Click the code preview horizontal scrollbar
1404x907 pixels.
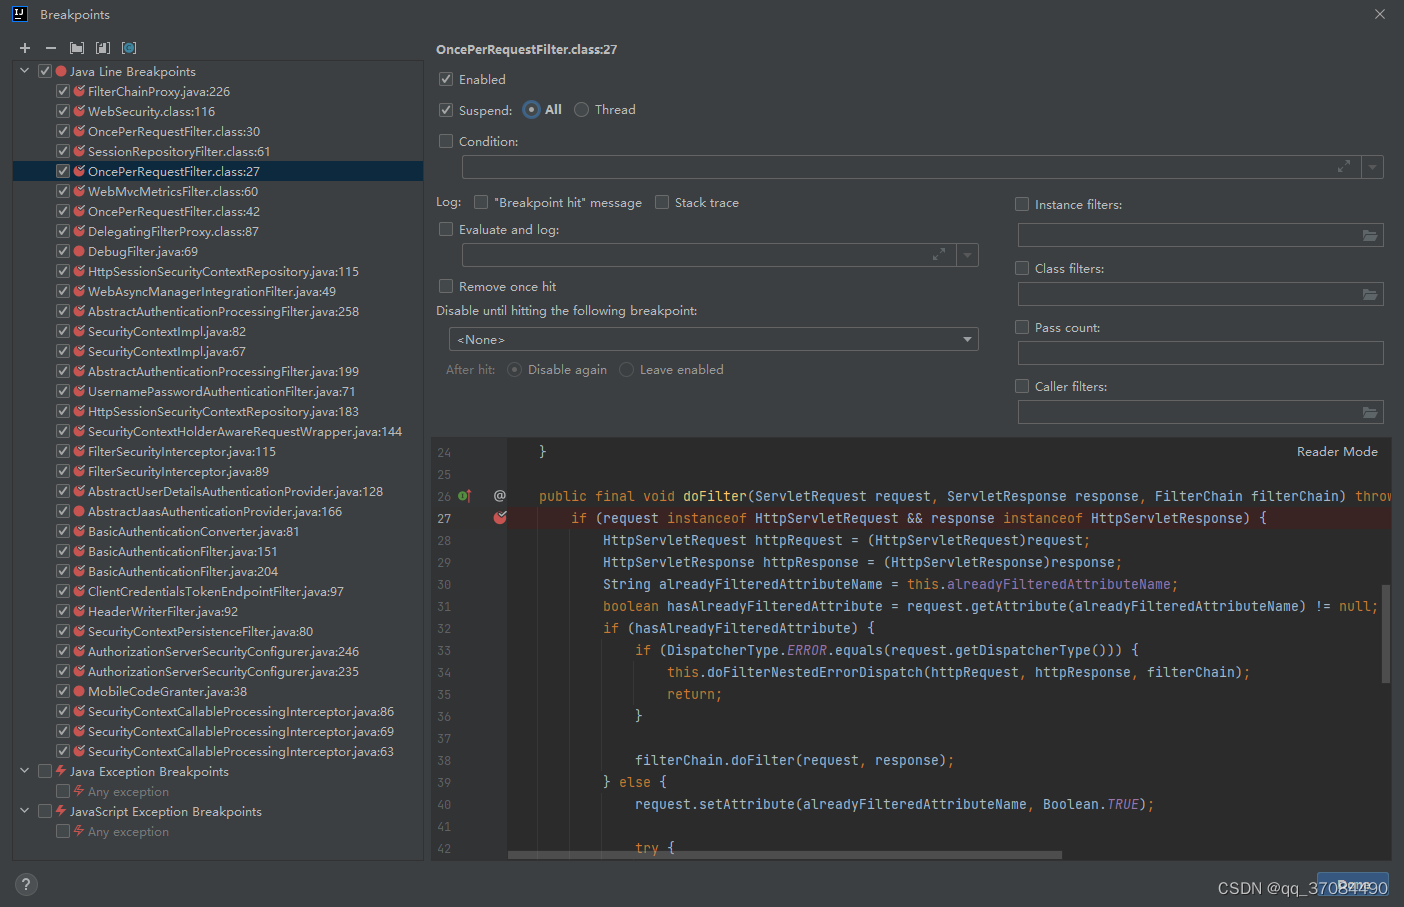pos(785,855)
